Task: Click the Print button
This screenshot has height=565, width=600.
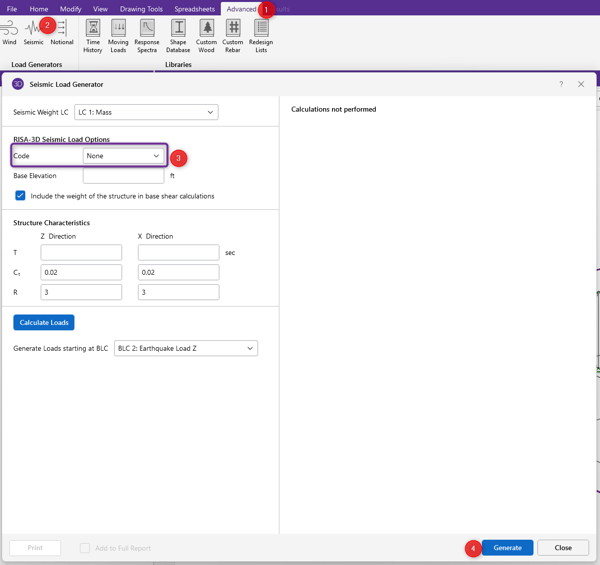Action: pos(35,548)
